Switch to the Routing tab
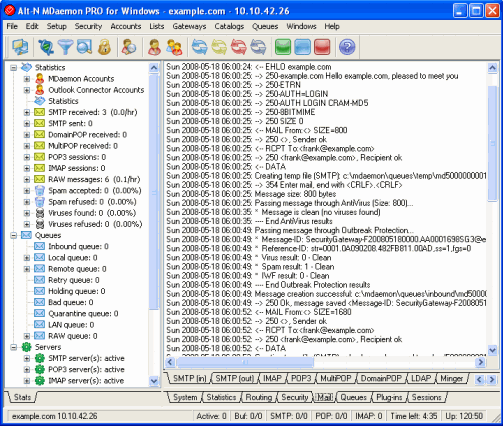The image size is (503, 426). tap(259, 397)
